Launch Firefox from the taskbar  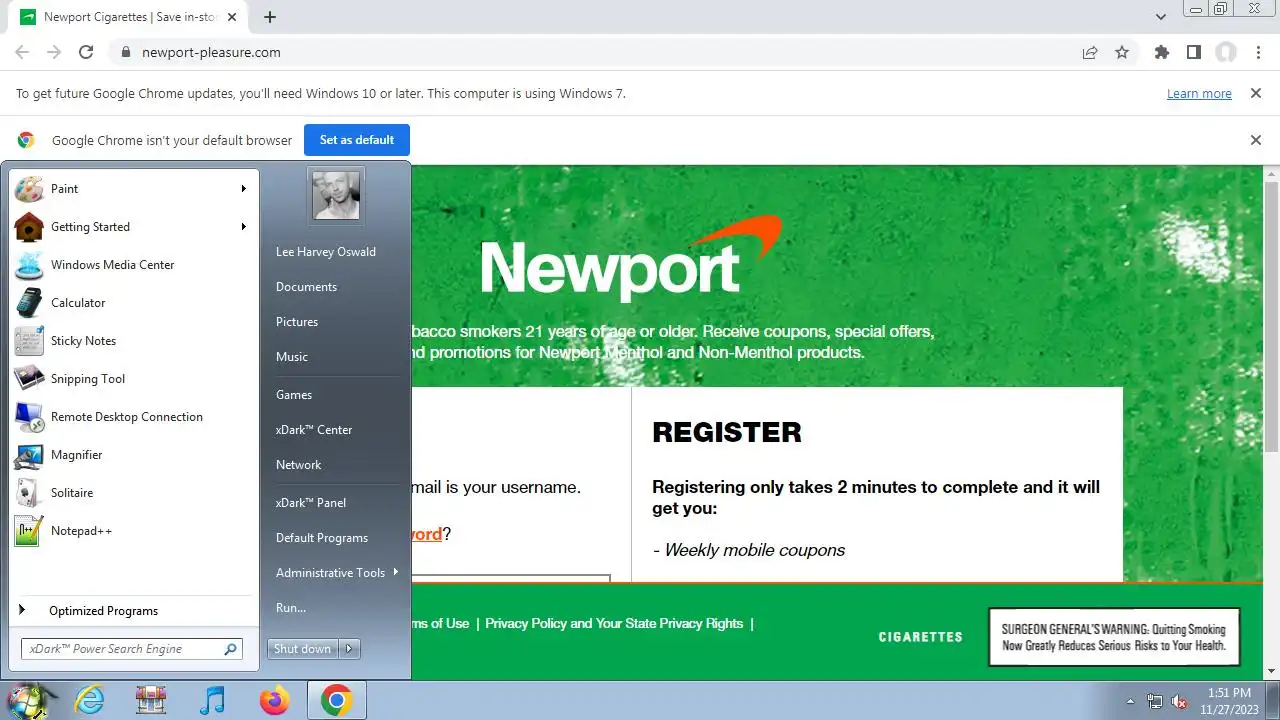click(274, 700)
